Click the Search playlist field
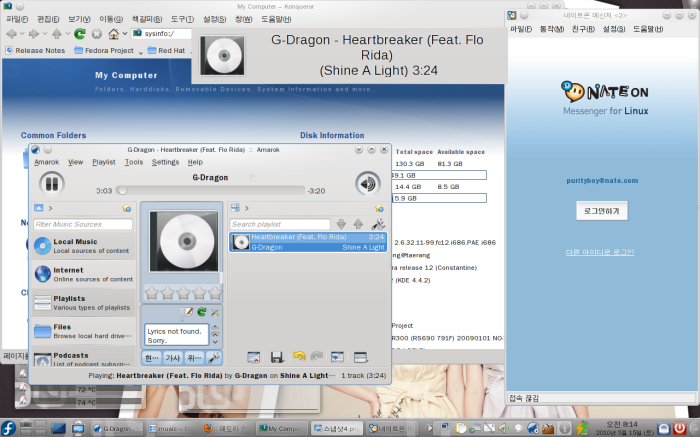This screenshot has width=700, height=437. pyautogui.click(x=280, y=224)
